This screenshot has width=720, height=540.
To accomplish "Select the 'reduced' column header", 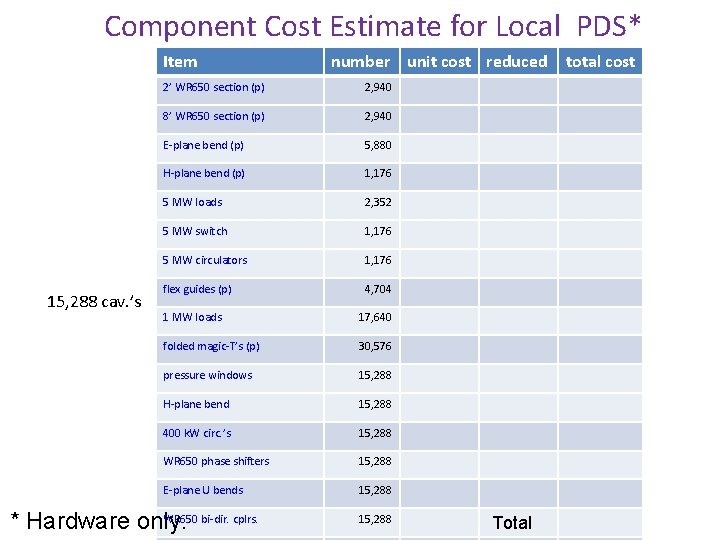I will (517, 62).
